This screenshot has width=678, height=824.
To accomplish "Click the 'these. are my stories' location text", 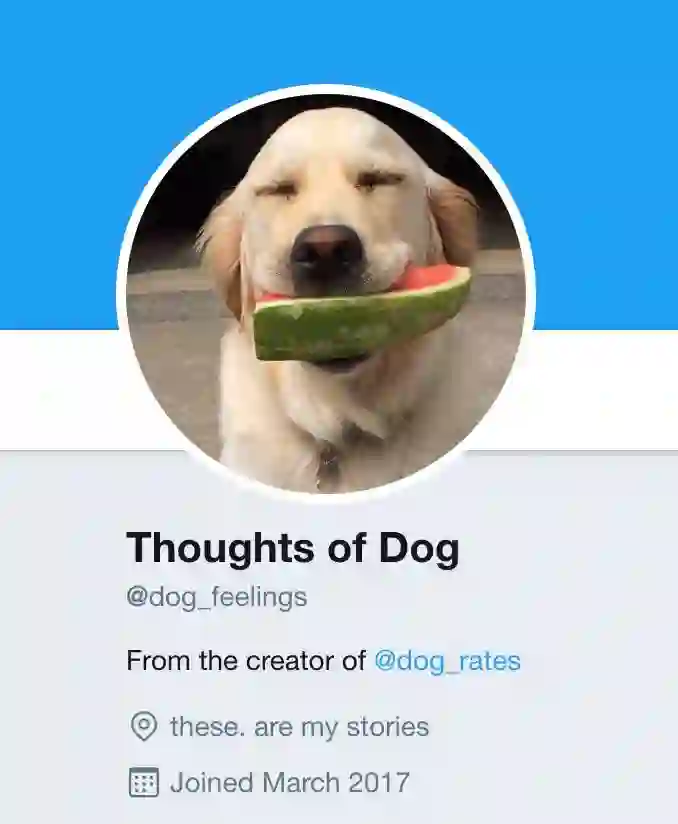I will [300, 727].
